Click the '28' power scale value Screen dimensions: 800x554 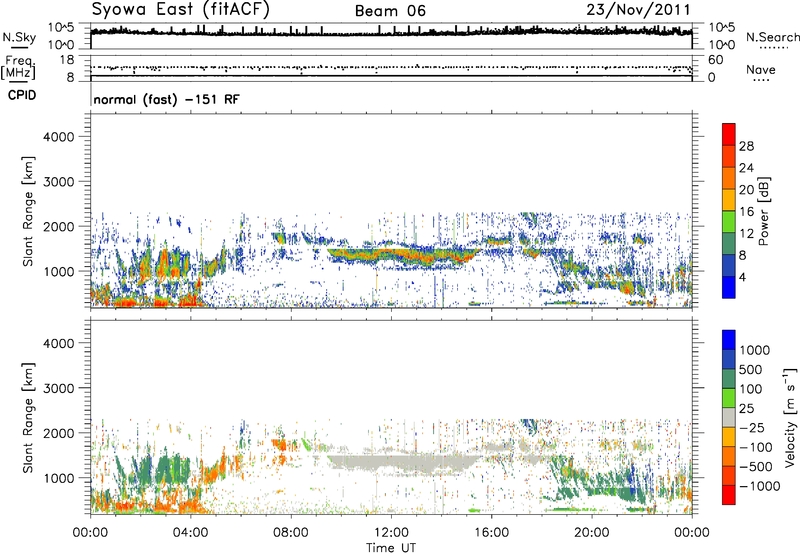click(746, 146)
